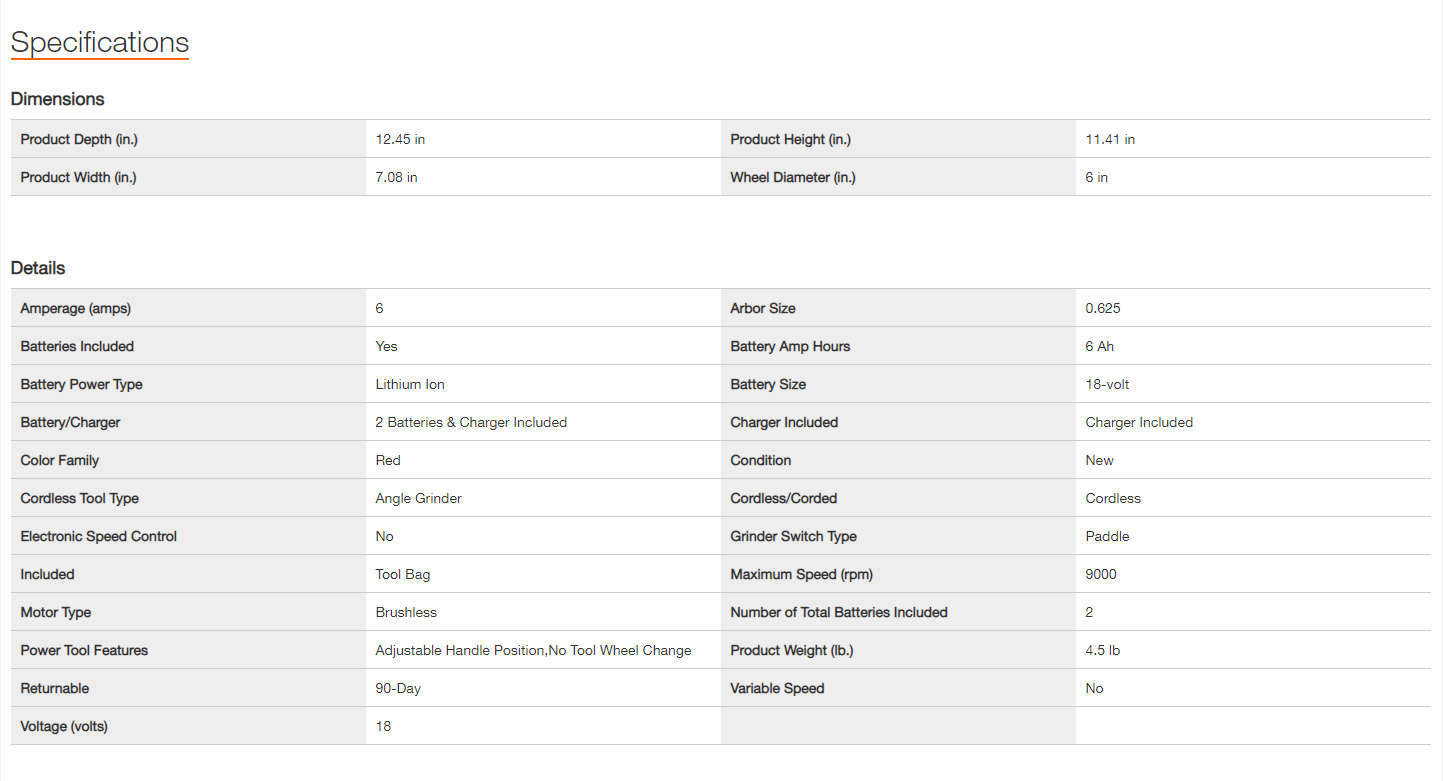Click the Battery Power Type label
Viewport: 1443px width, 781px height.
83,384
